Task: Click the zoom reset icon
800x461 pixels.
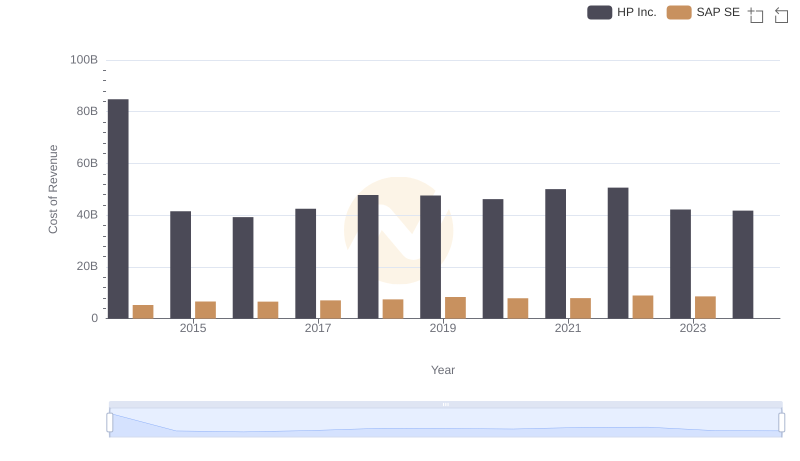Action: click(781, 15)
